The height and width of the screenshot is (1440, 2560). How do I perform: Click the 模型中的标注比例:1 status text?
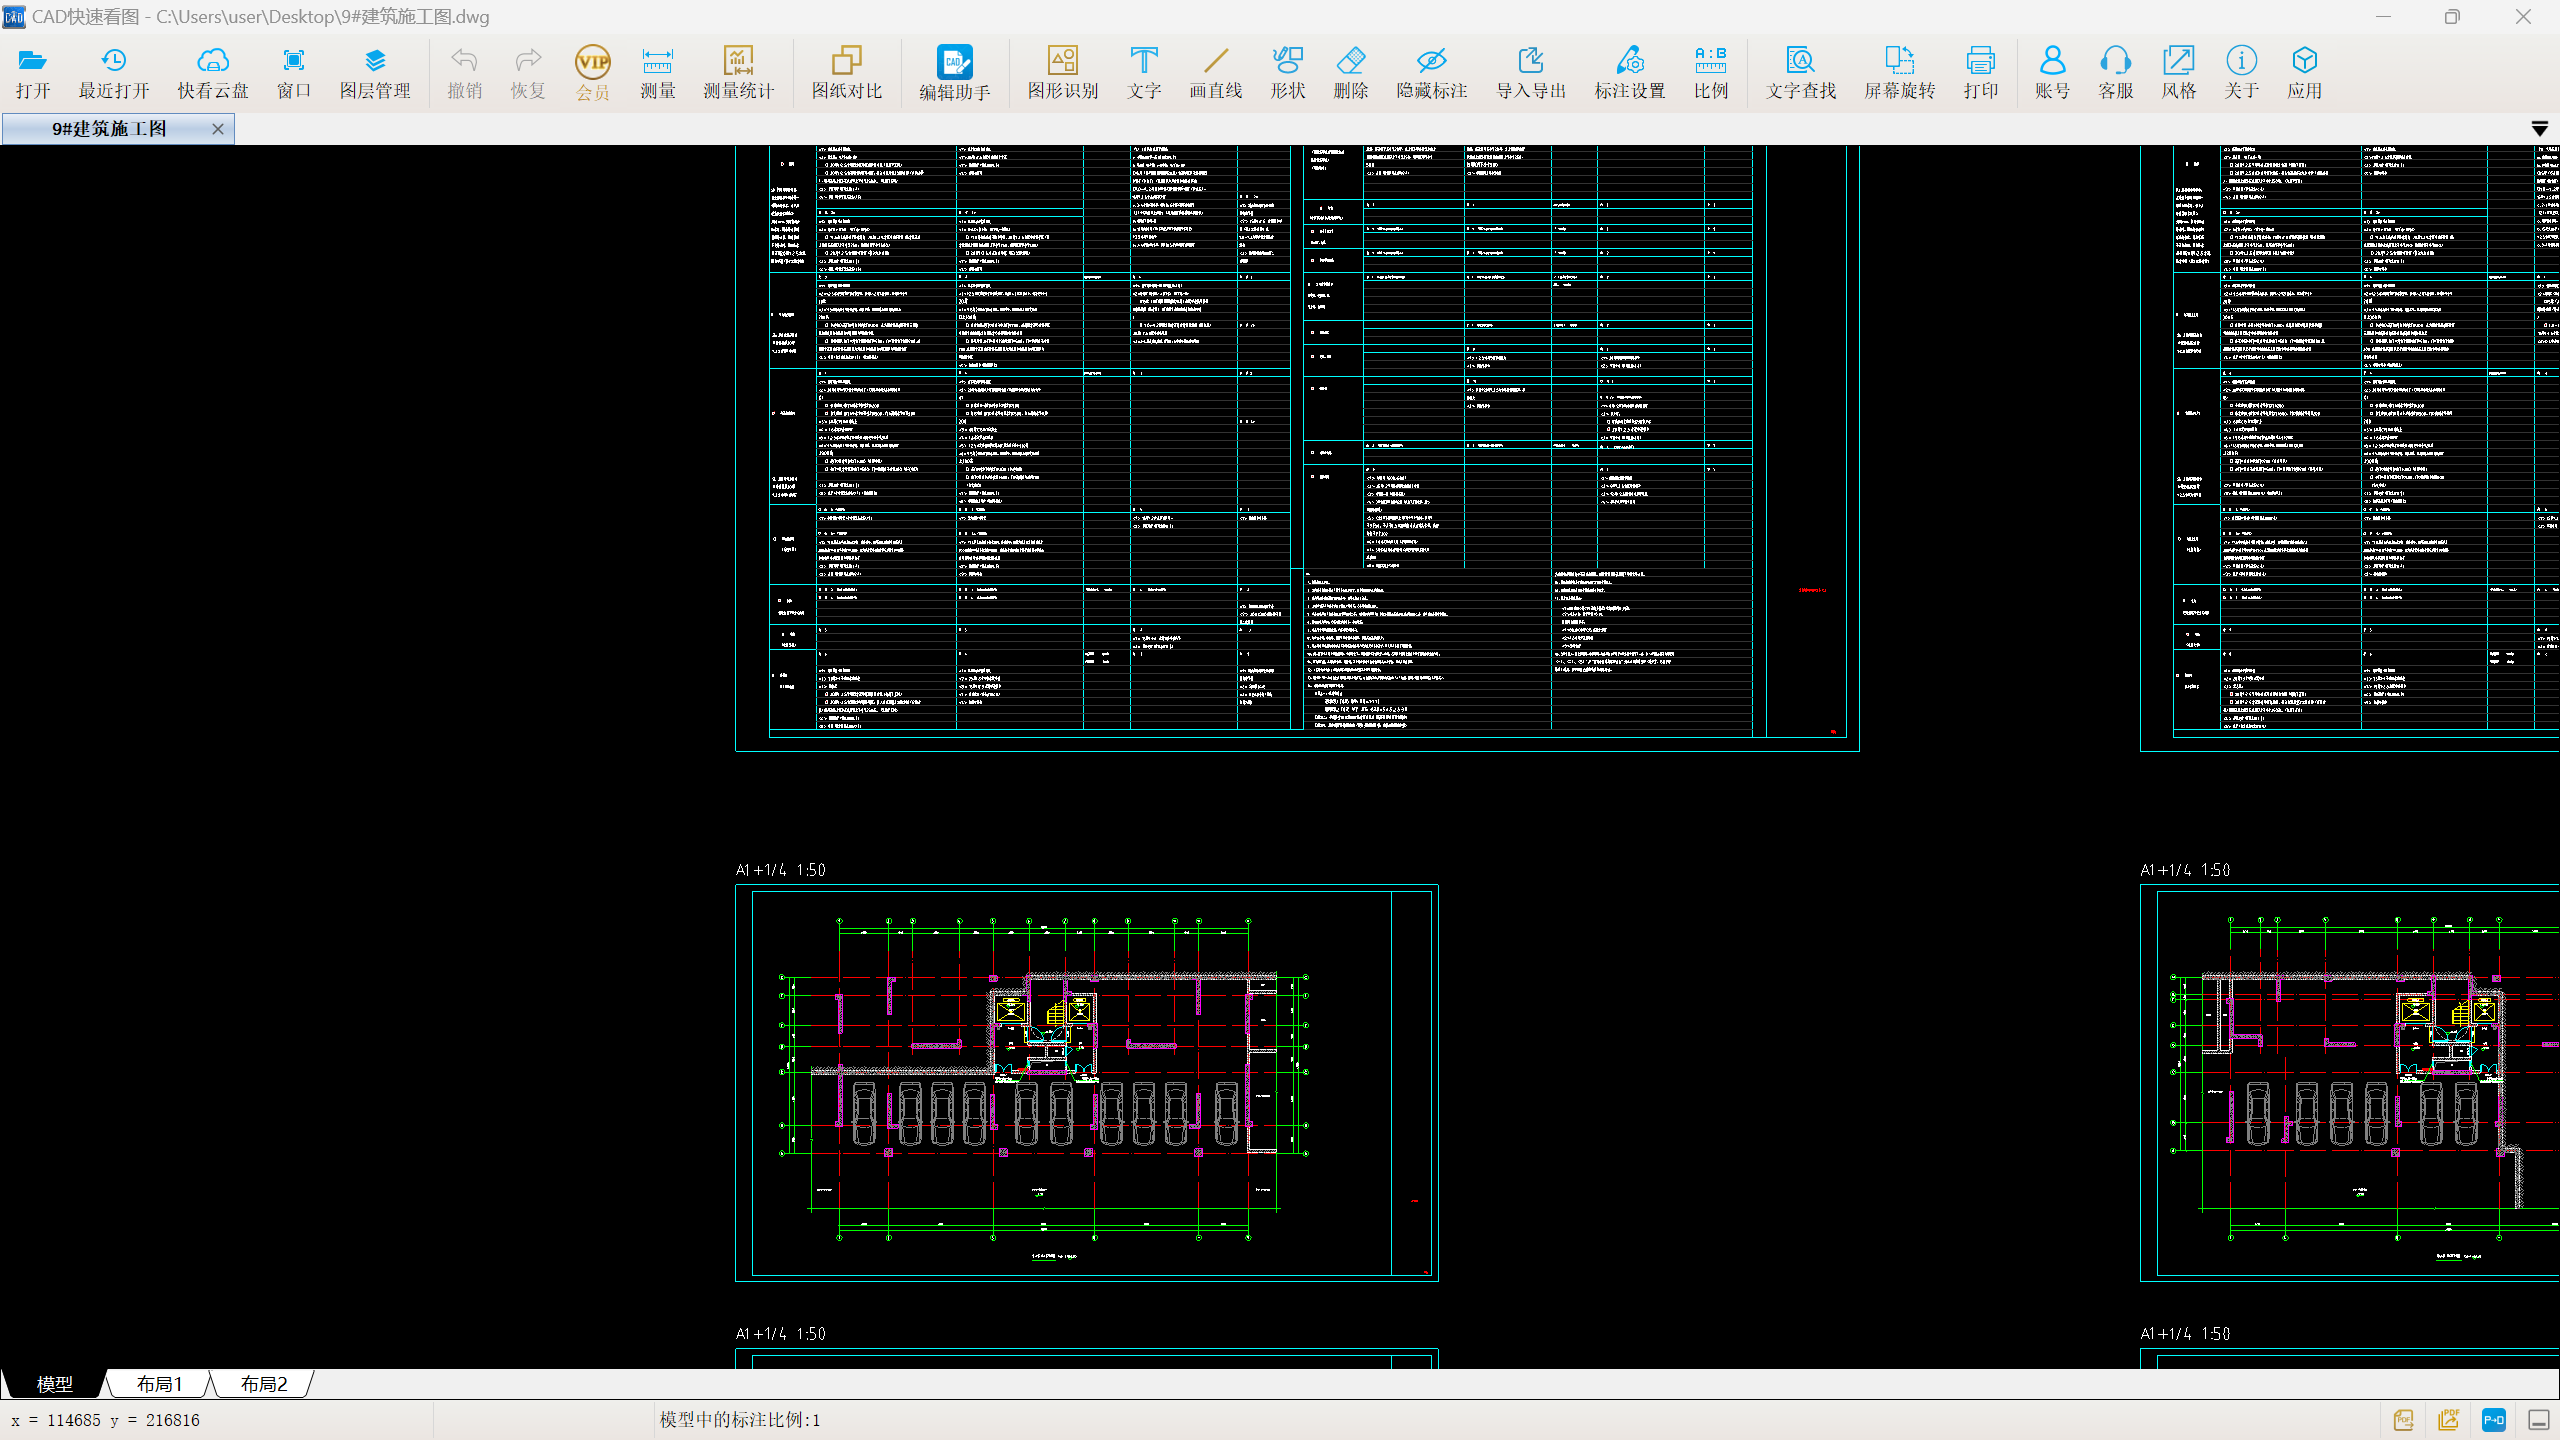(740, 1420)
